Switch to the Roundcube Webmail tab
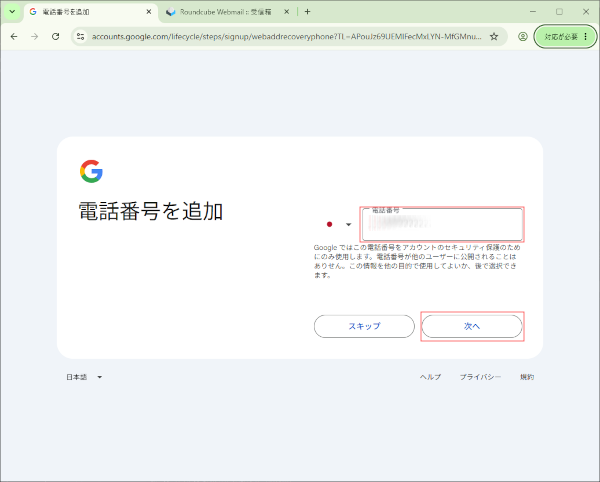Screen dimensions: 600x482 point(226,12)
